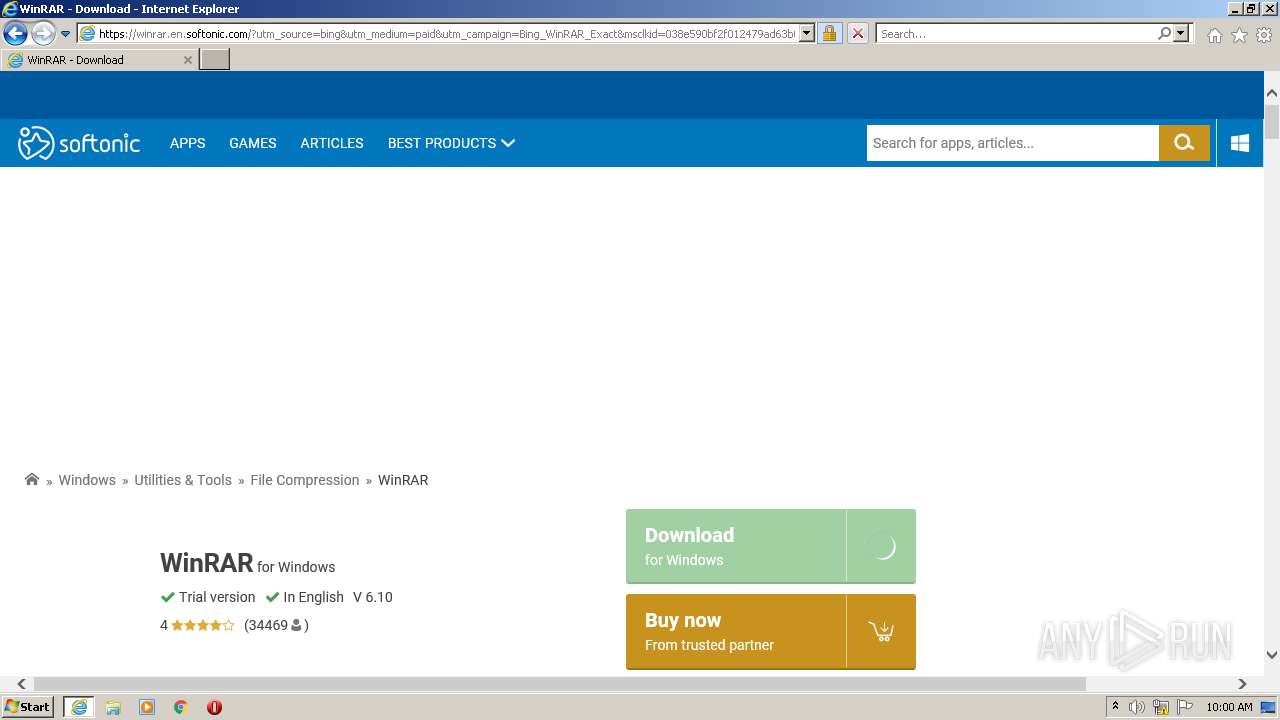Click the breadcrumb home icon

(x=32, y=480)
